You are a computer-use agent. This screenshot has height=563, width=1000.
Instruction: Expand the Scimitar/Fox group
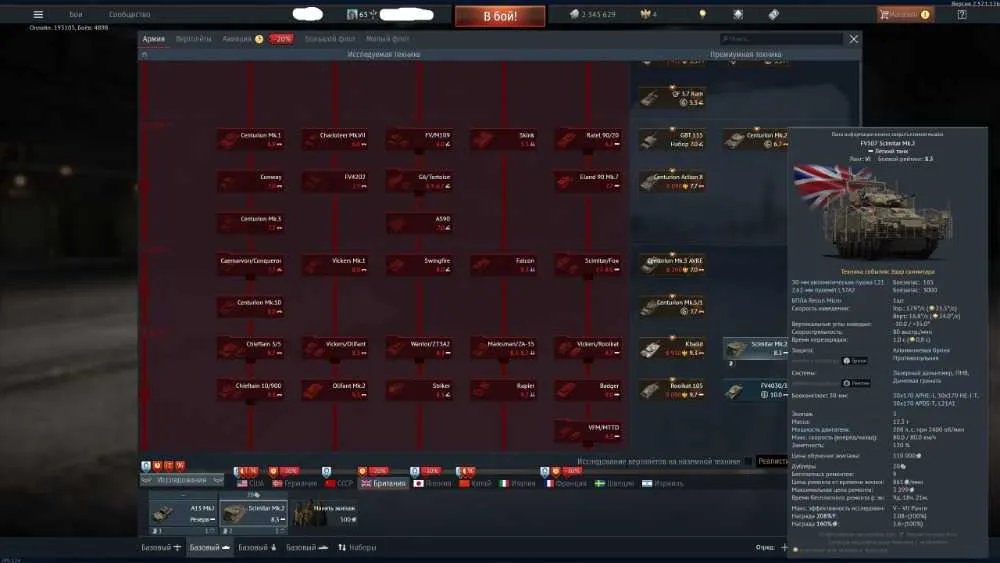click(588, 265)
